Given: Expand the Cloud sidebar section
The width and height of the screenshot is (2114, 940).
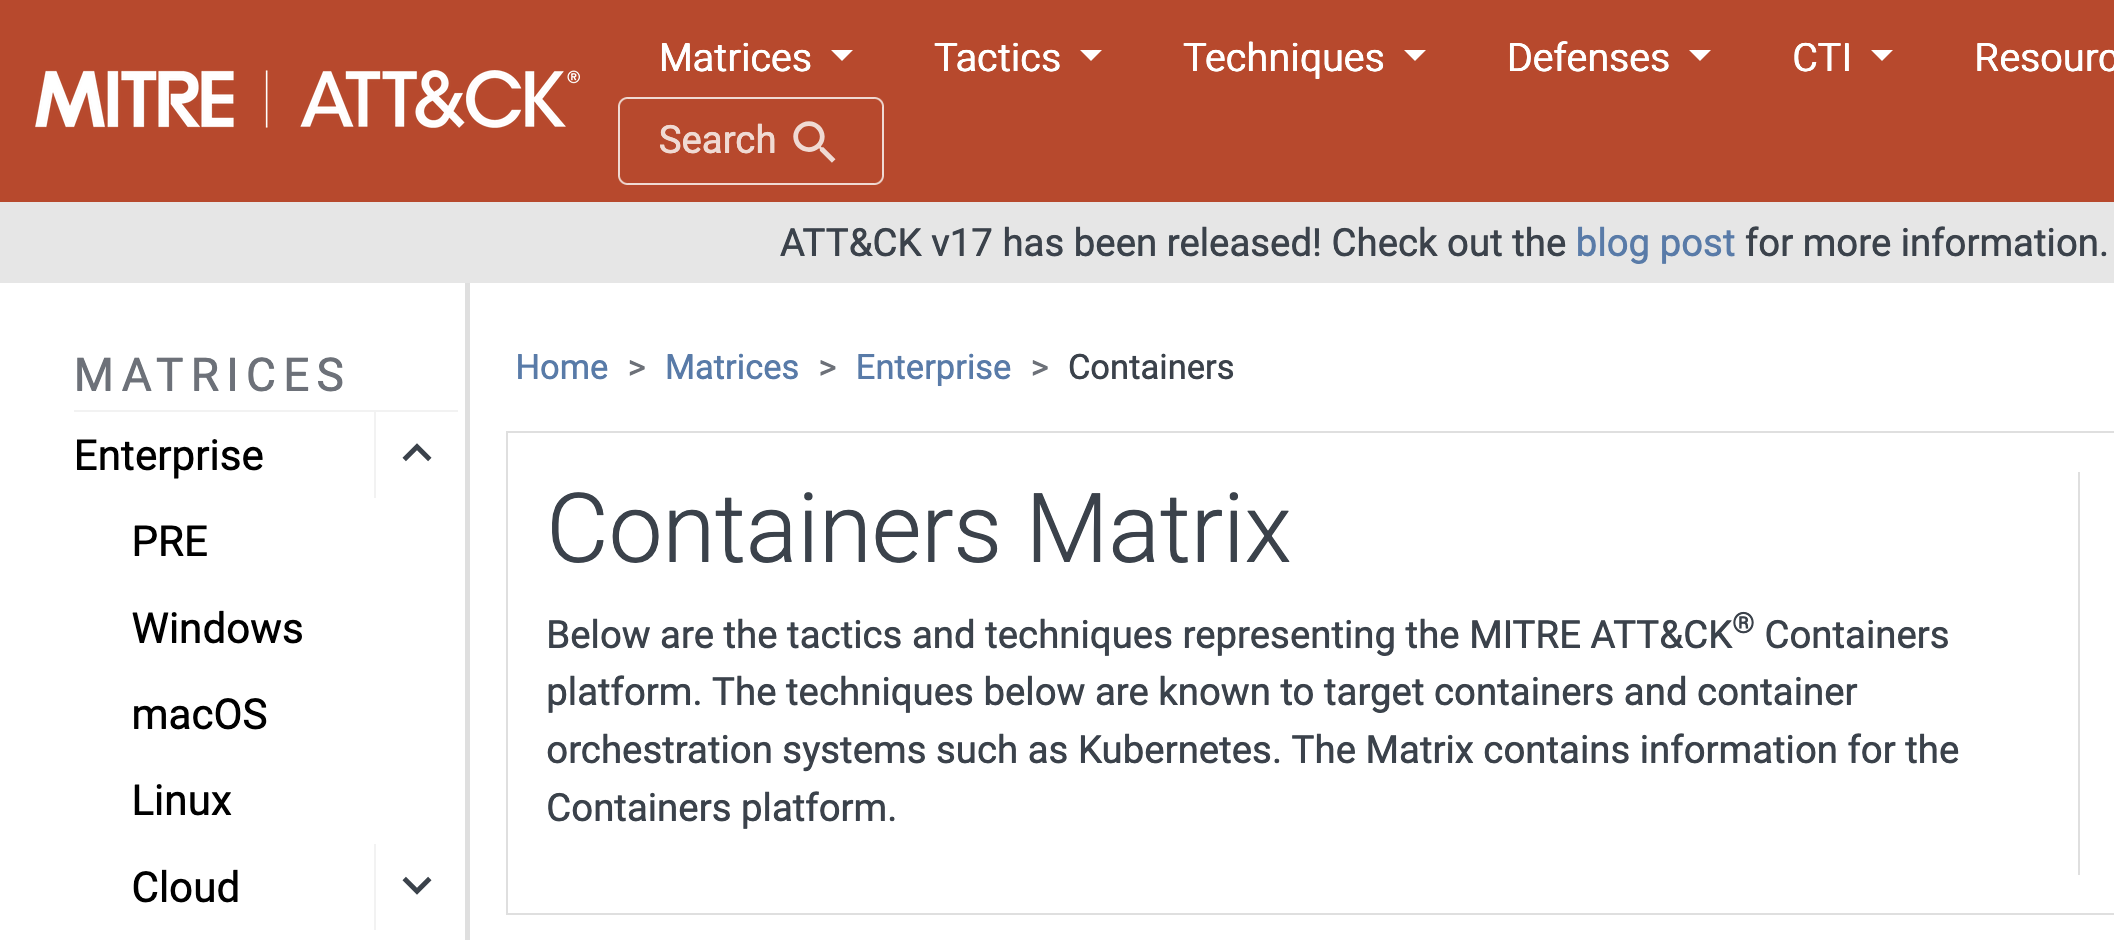Looking at the screenshot, I should coord(417,886).
